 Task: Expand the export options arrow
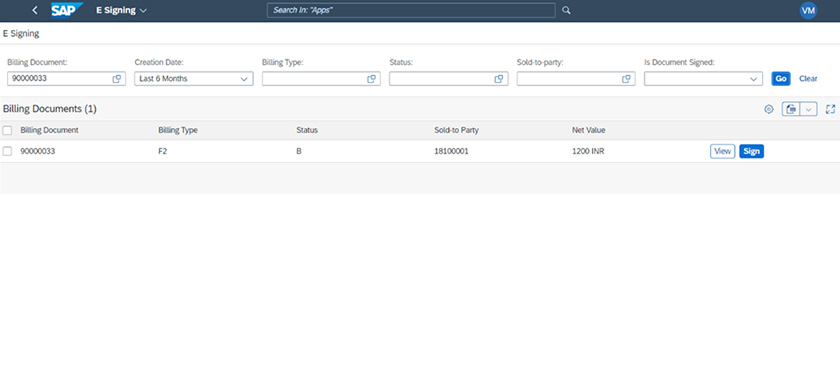click(x=809, y=109)
